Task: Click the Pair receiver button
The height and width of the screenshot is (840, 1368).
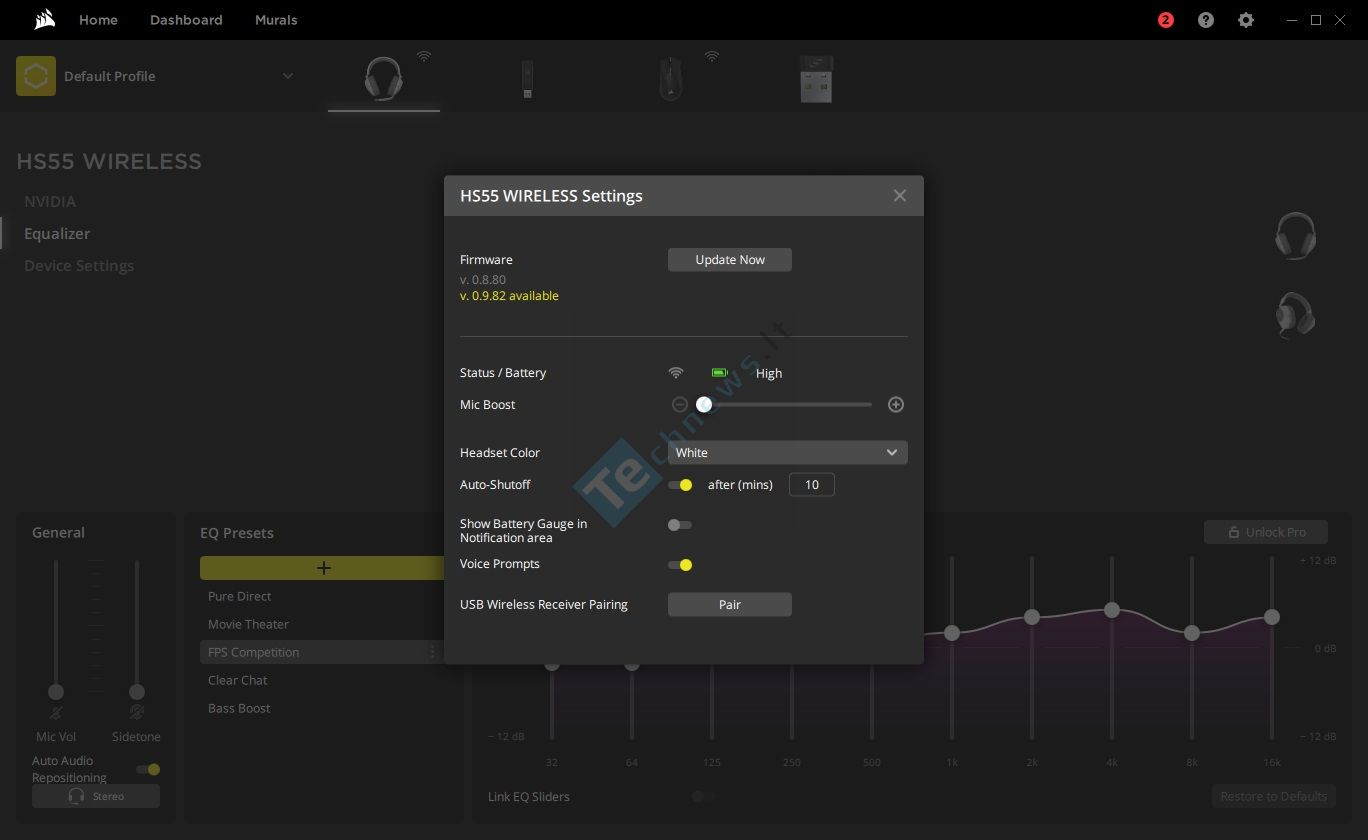Action: [x=730, y=605]
